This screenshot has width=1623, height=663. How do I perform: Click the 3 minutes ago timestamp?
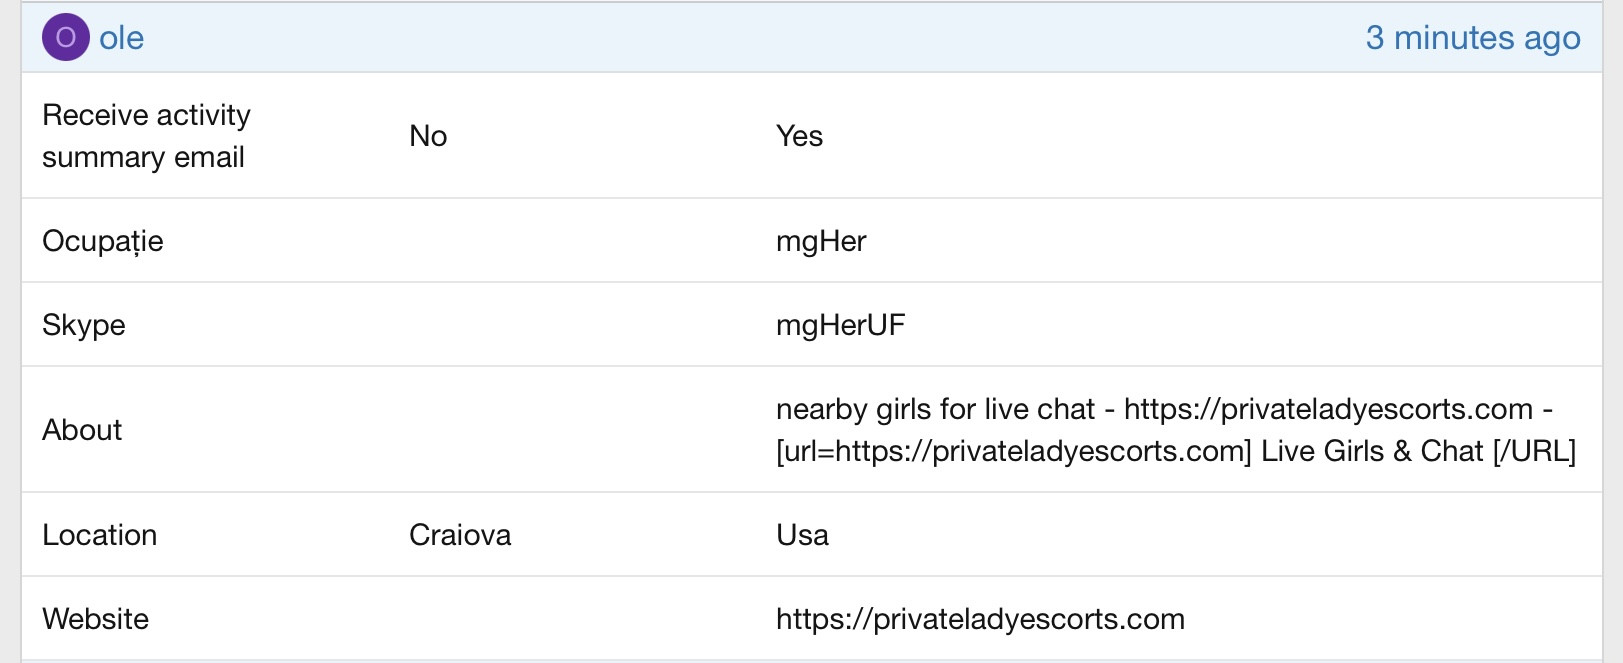pyautogui.click(x=1472, y=38)
